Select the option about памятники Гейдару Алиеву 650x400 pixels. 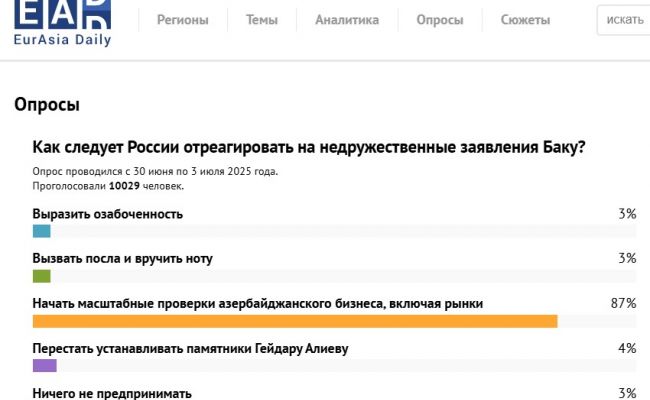coord(190,348)
